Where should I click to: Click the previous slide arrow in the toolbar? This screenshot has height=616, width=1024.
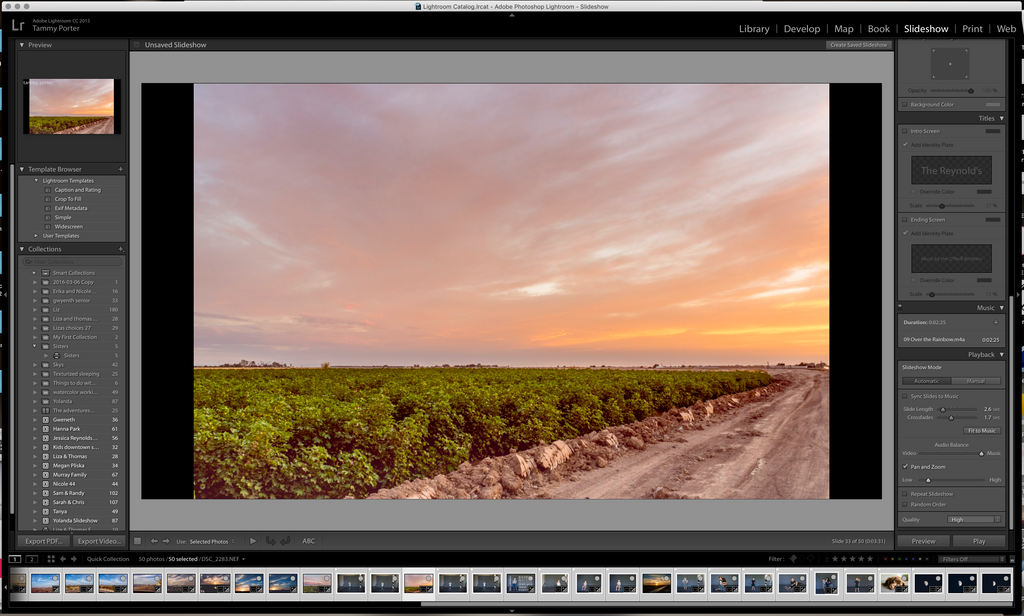click(x=155, y=541)
